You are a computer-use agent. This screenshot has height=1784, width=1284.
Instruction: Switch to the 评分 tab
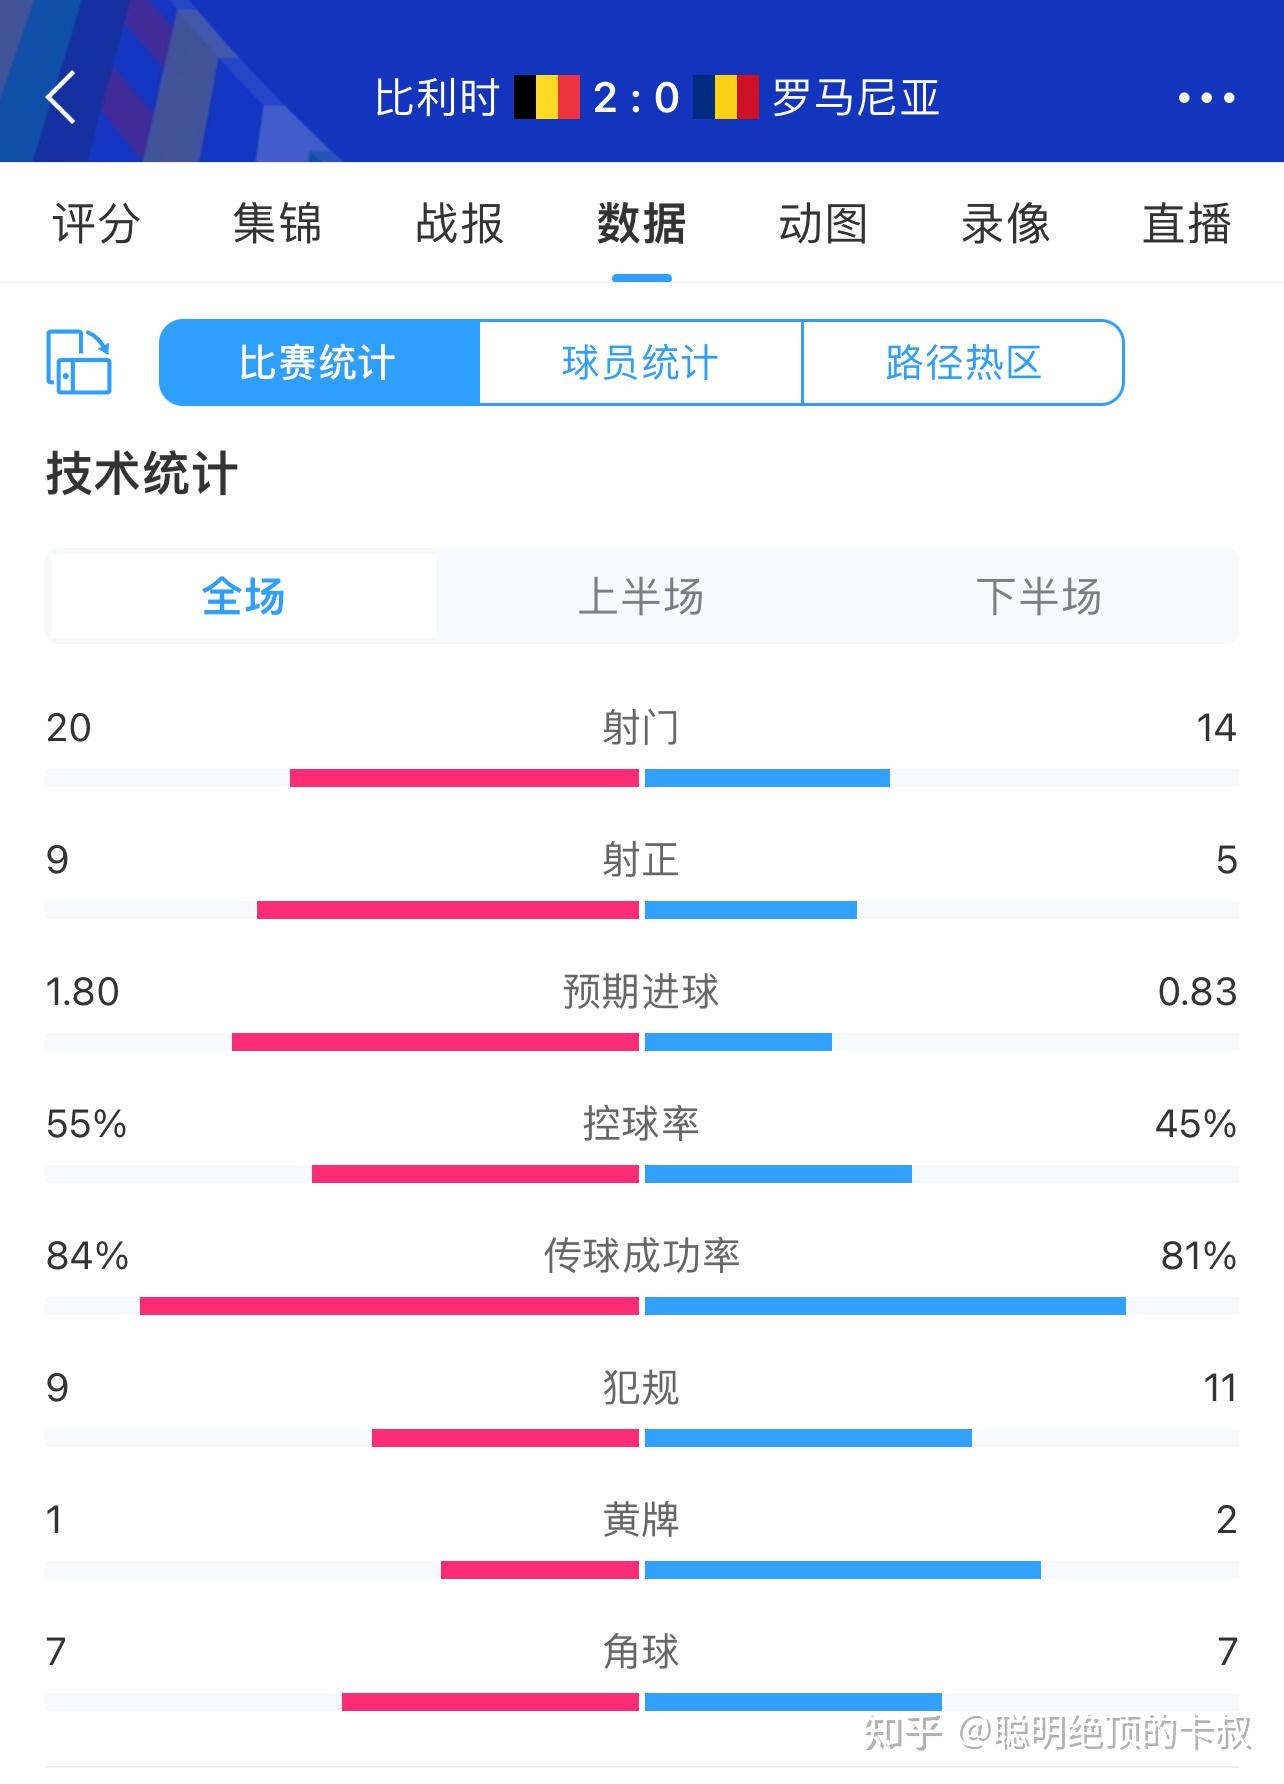[x=96, y=223]
